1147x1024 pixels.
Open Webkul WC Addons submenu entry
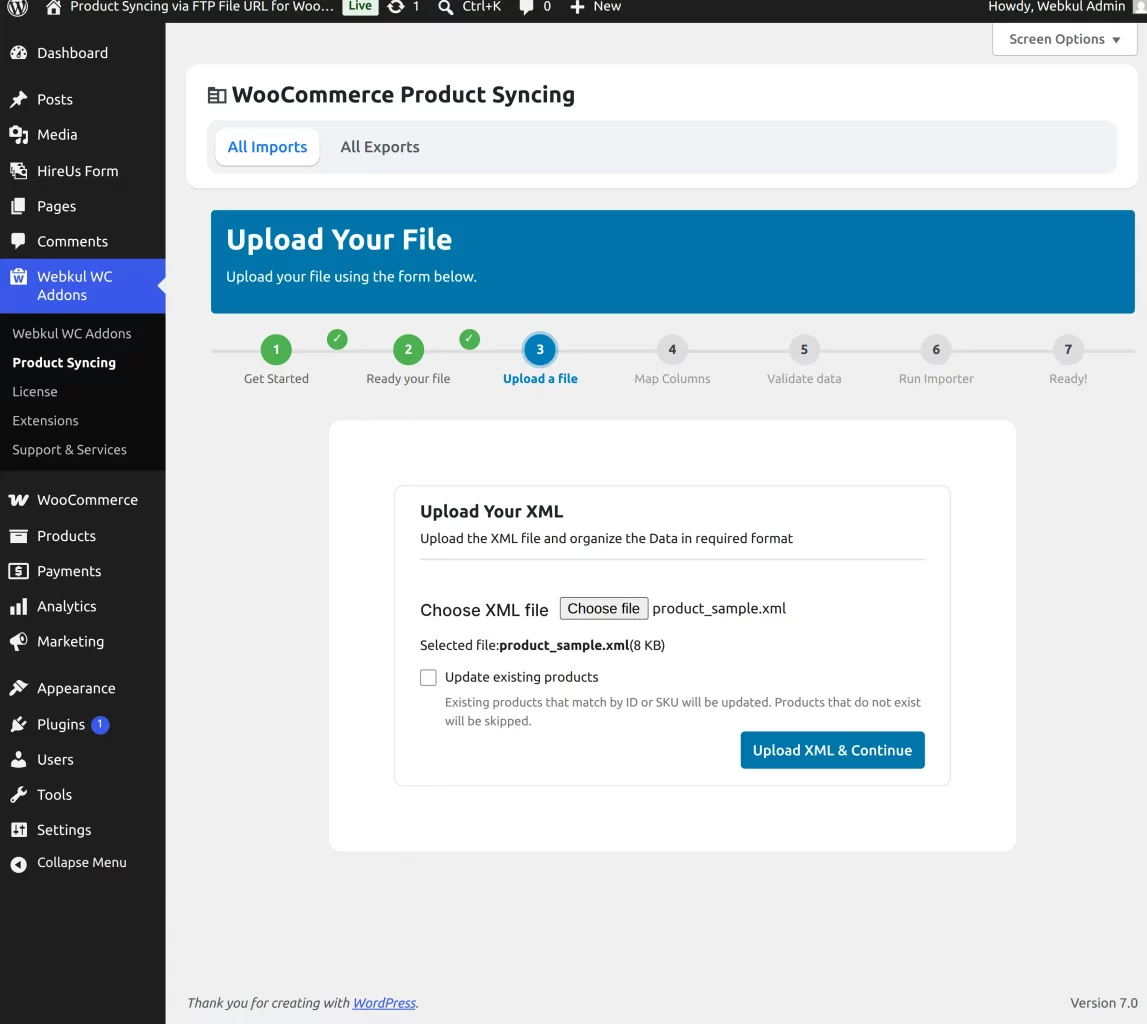point(72,334)
